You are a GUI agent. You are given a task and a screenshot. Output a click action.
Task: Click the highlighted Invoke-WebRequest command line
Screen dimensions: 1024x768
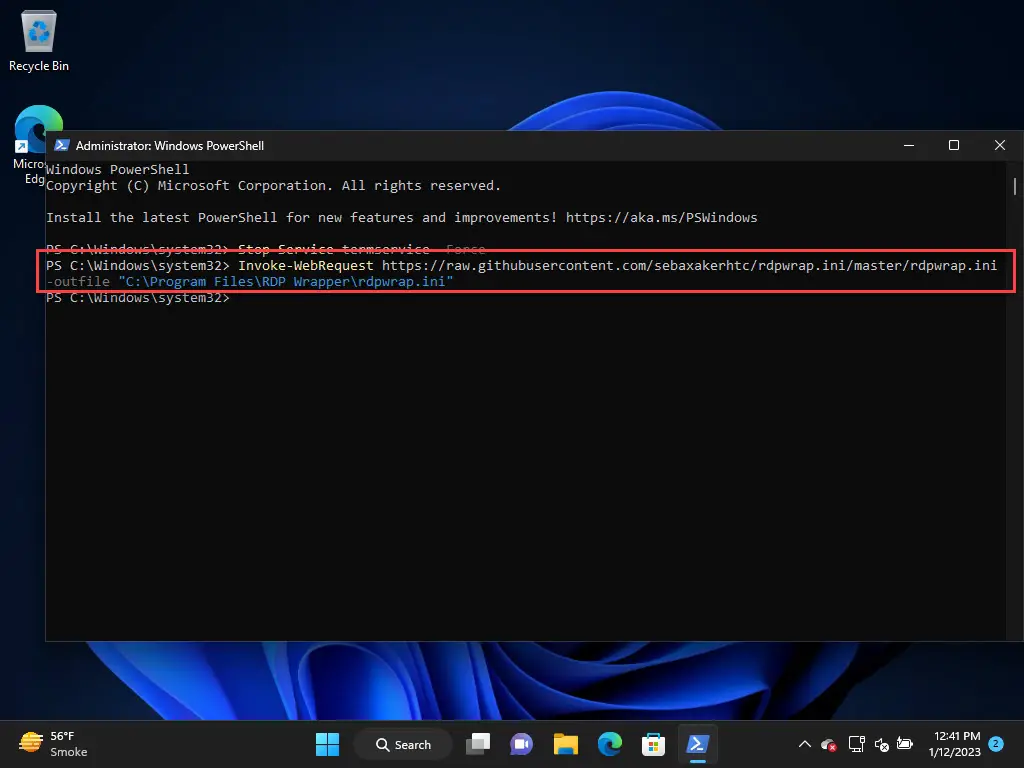[x=530, y=273]
